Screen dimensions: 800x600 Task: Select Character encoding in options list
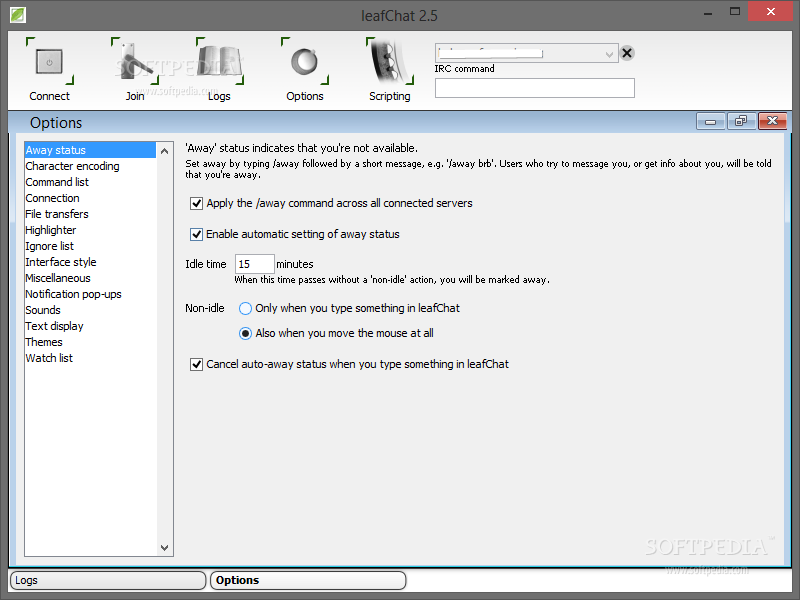tap(90, 166)
